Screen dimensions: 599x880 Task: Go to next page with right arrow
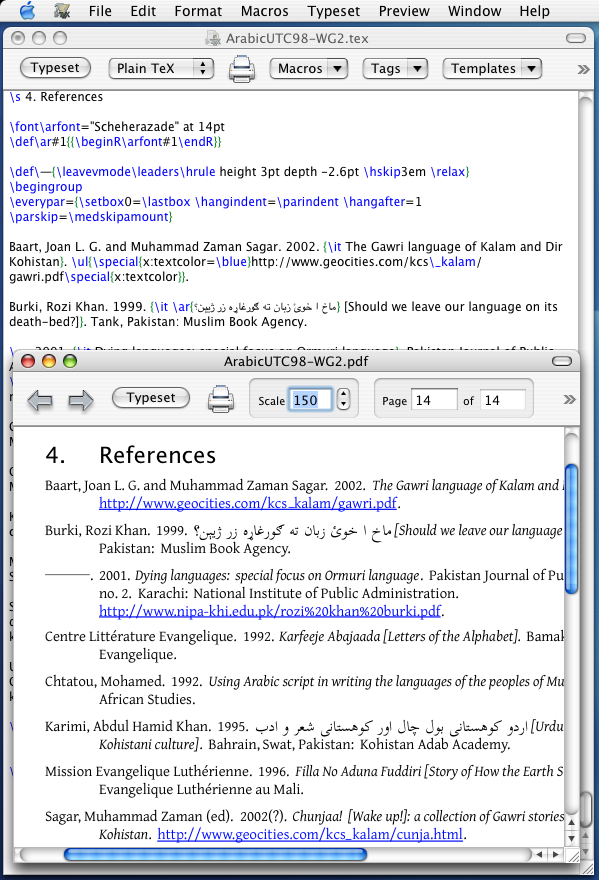(80, 401)
